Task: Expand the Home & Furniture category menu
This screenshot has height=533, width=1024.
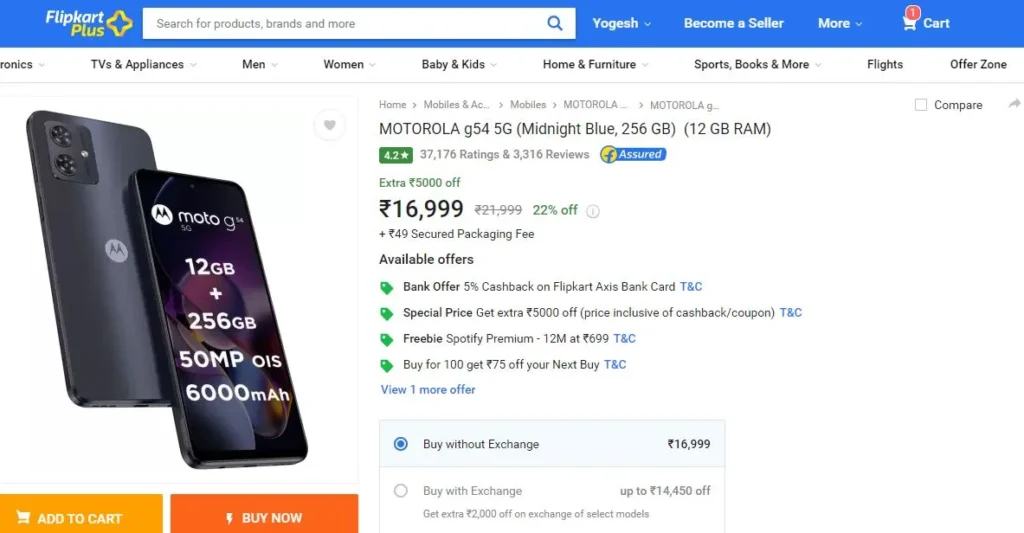Action: (595, 65)
